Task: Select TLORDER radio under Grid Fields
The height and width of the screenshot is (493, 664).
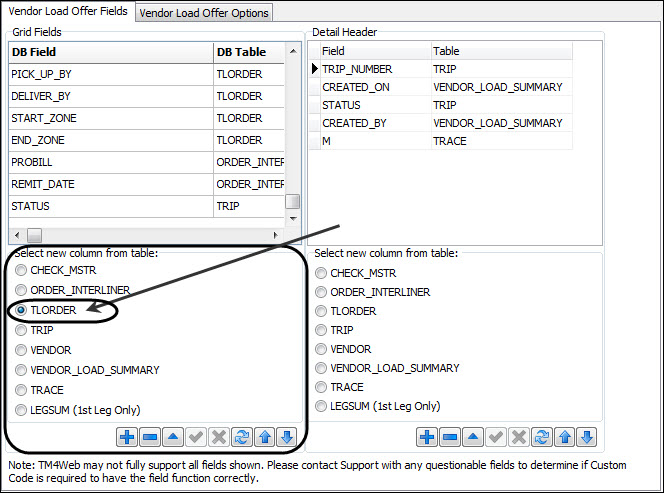Action: tap(21, 310)
